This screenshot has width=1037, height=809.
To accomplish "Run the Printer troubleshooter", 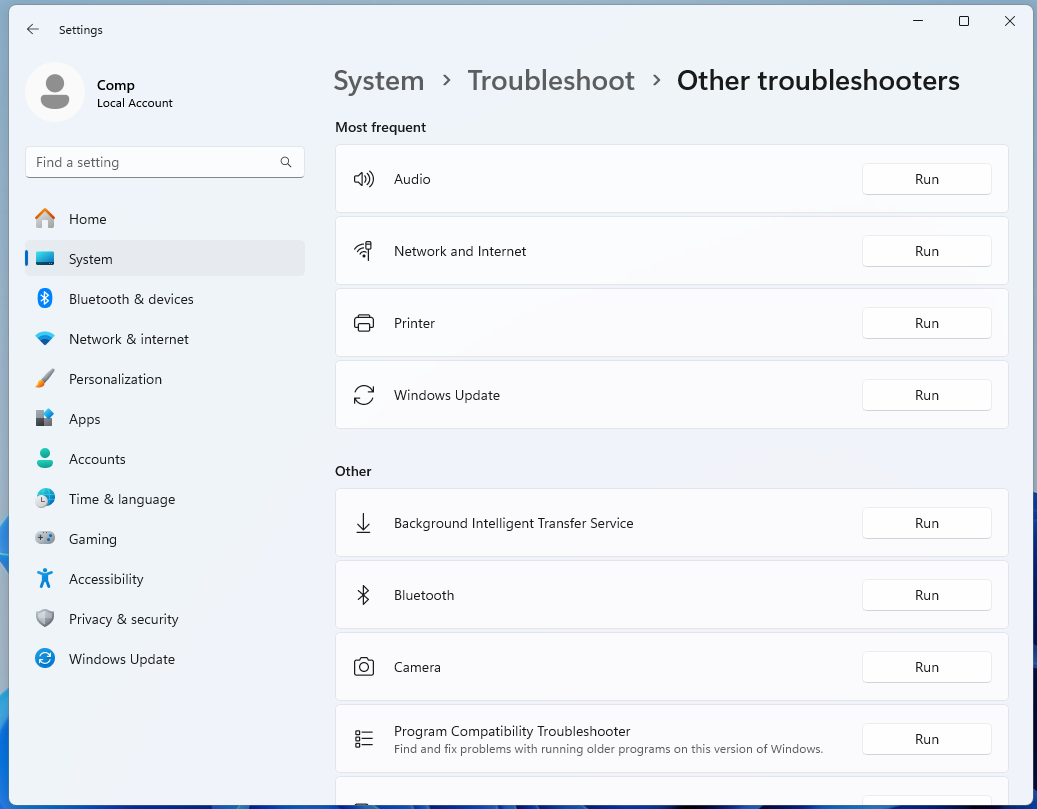I will [927, 323].
